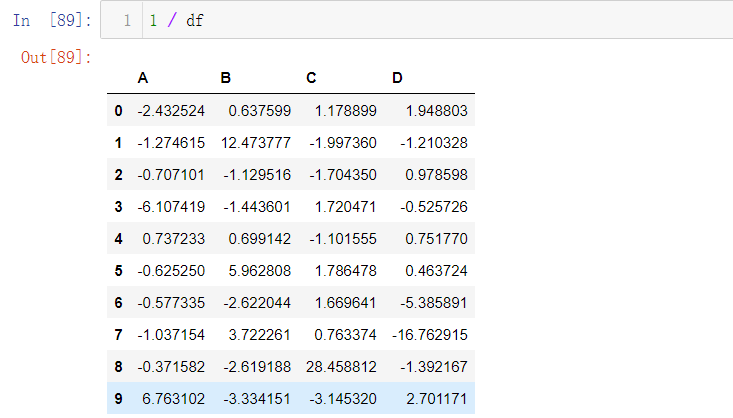Select cell value 0.763374
Viewport: 733px width, 418px height.
(x=345, y=335)
